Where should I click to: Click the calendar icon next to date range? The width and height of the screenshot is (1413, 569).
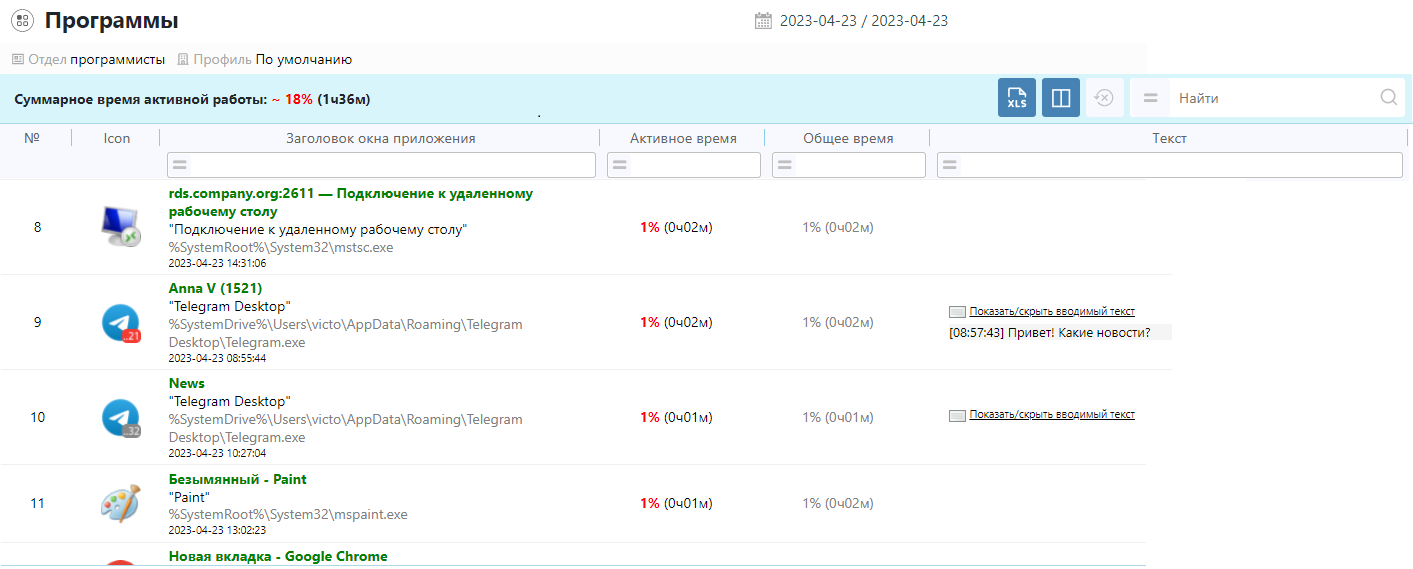(763, 21)
